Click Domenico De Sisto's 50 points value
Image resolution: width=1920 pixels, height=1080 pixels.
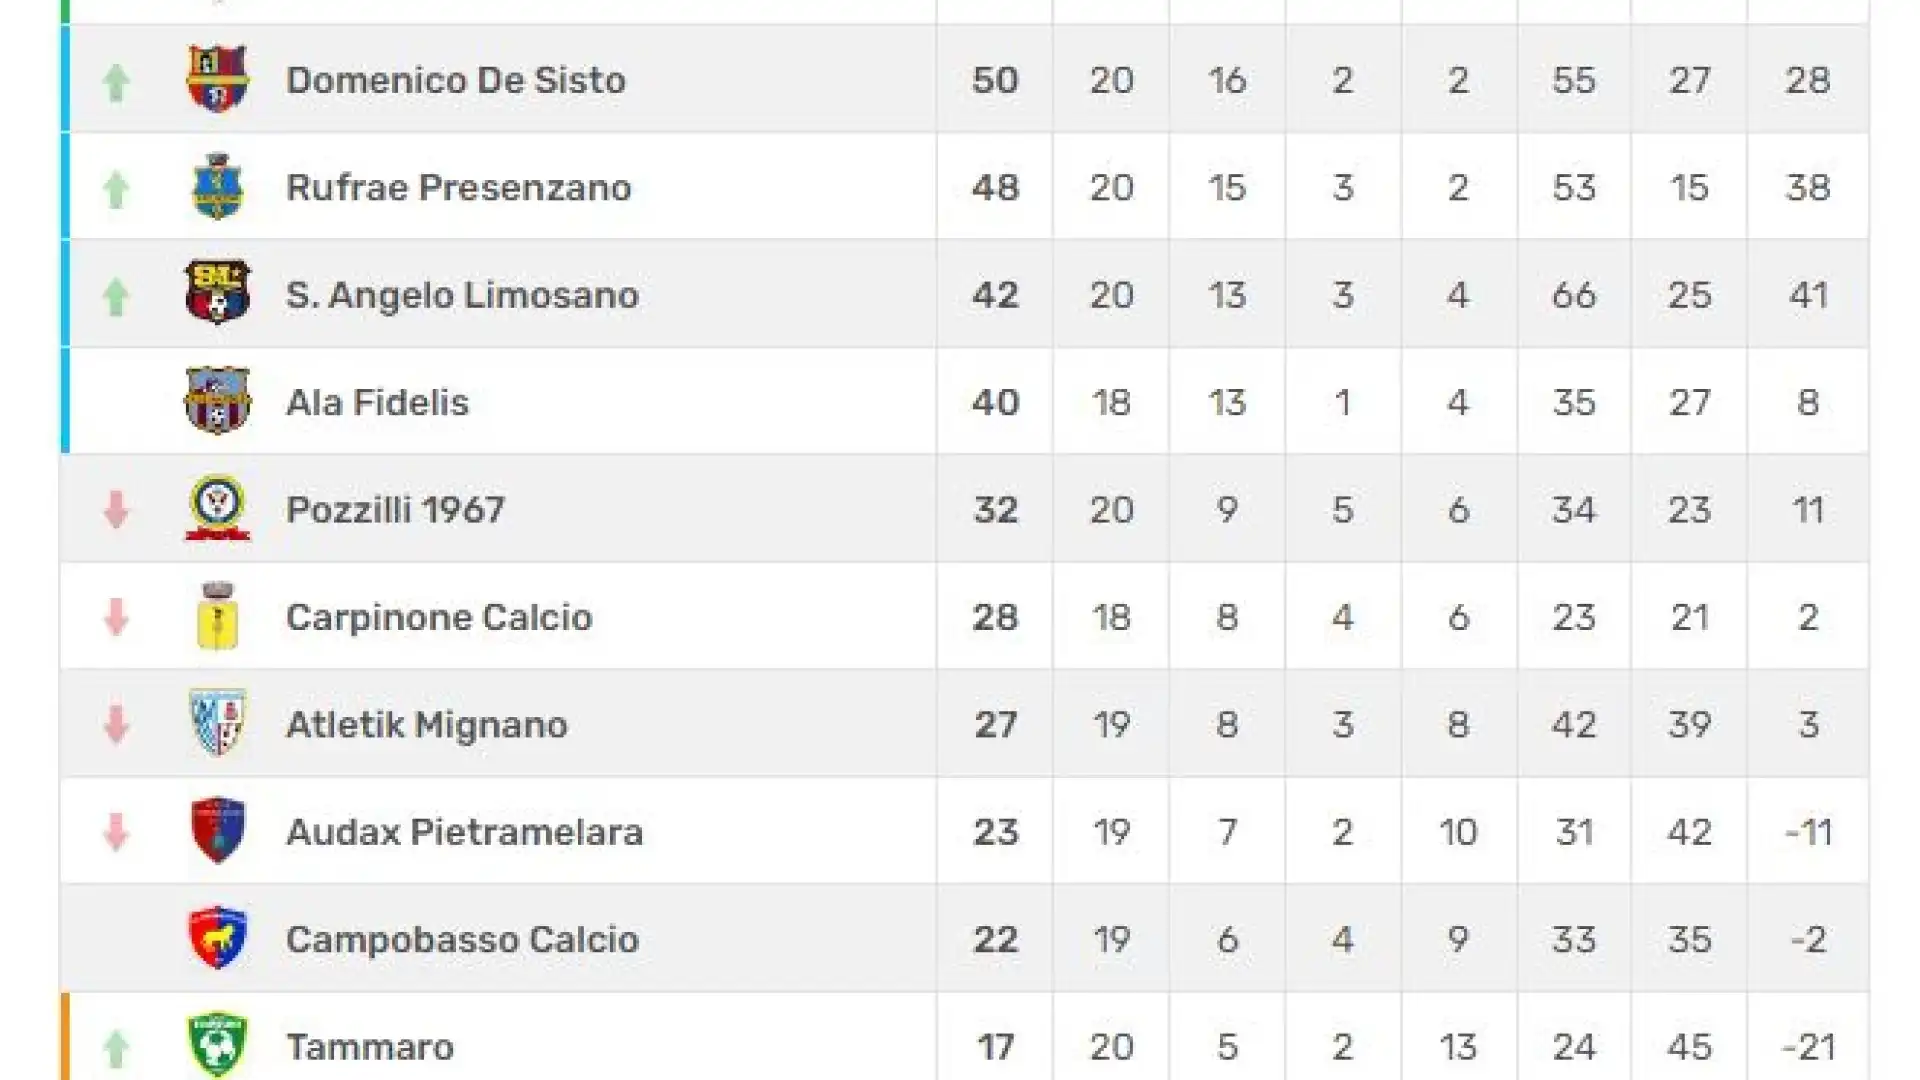click(995, 80)
